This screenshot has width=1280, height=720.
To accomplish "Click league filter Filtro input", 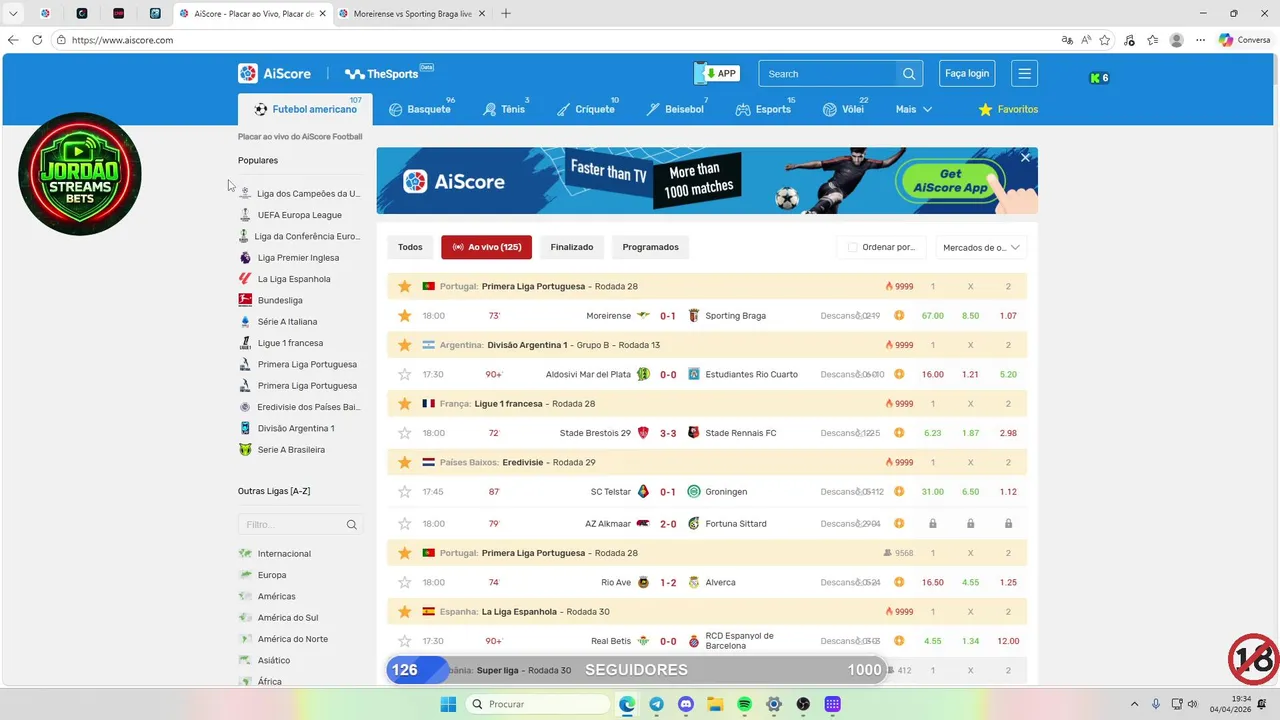I will coord(300,524).
